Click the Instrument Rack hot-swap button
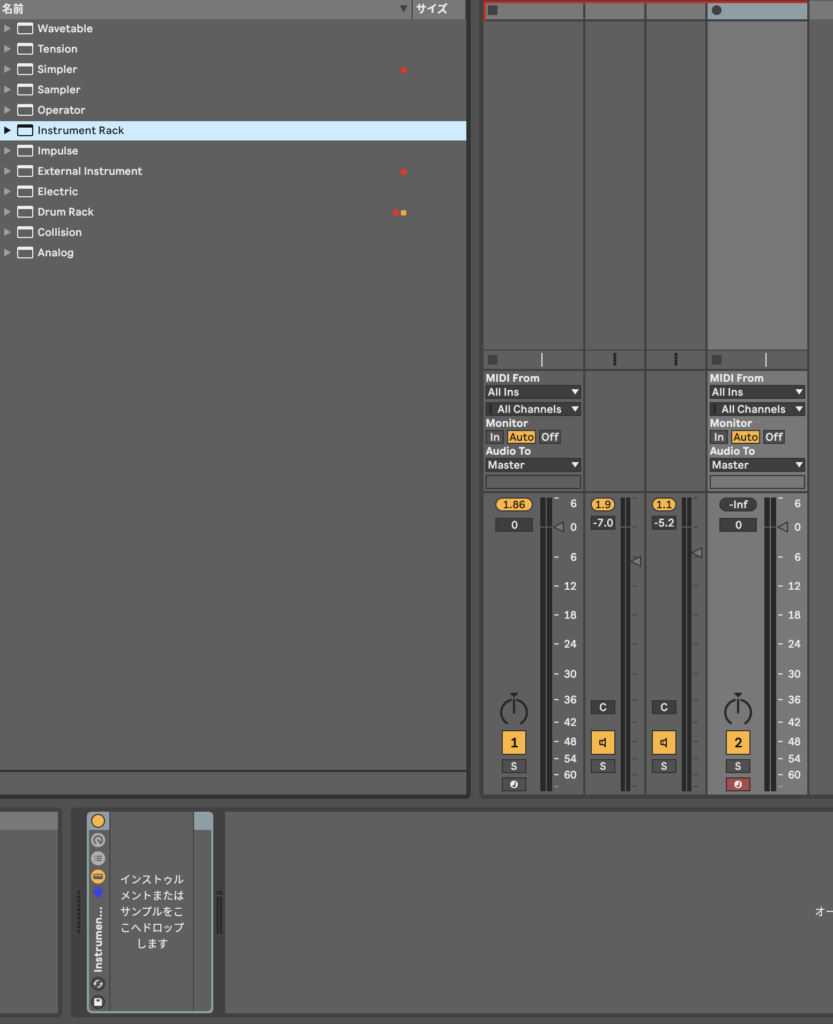The height and width of the screenshot is (1024, 833). pos(98,984)
